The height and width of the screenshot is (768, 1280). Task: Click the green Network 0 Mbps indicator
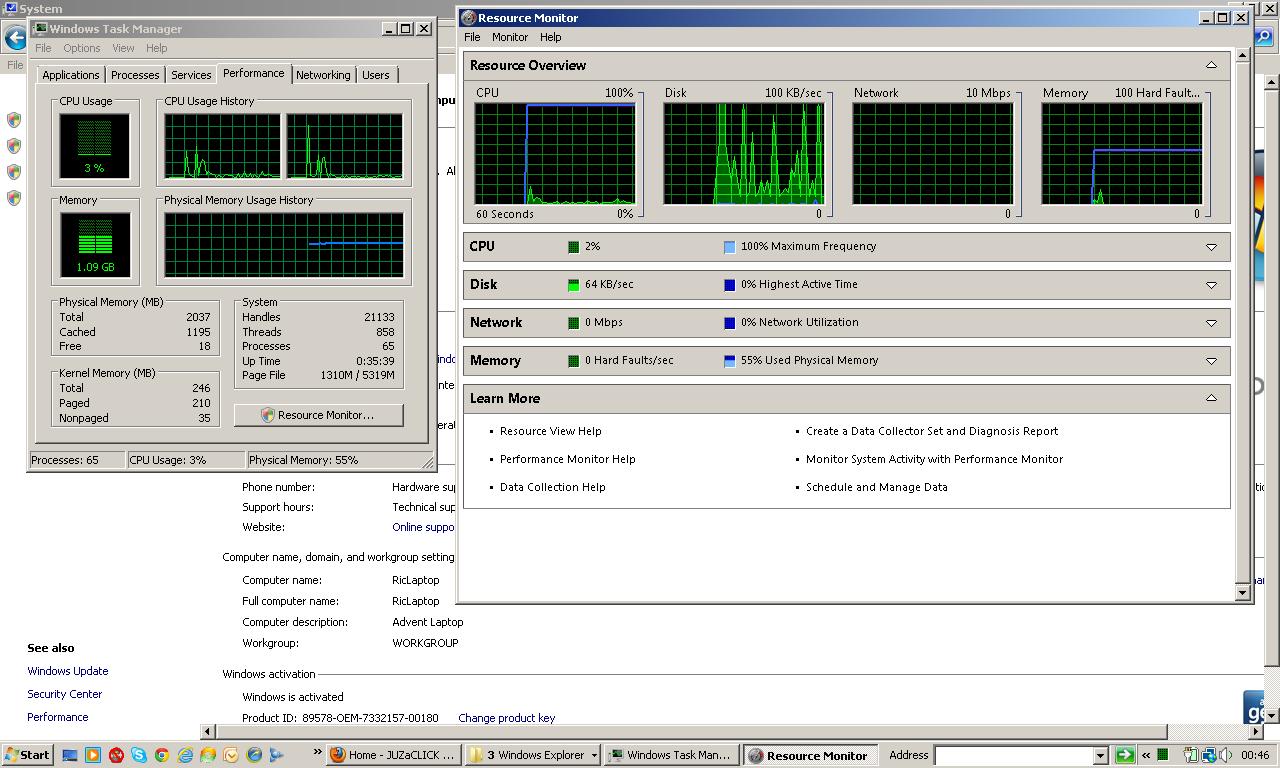tap(573, 323)
